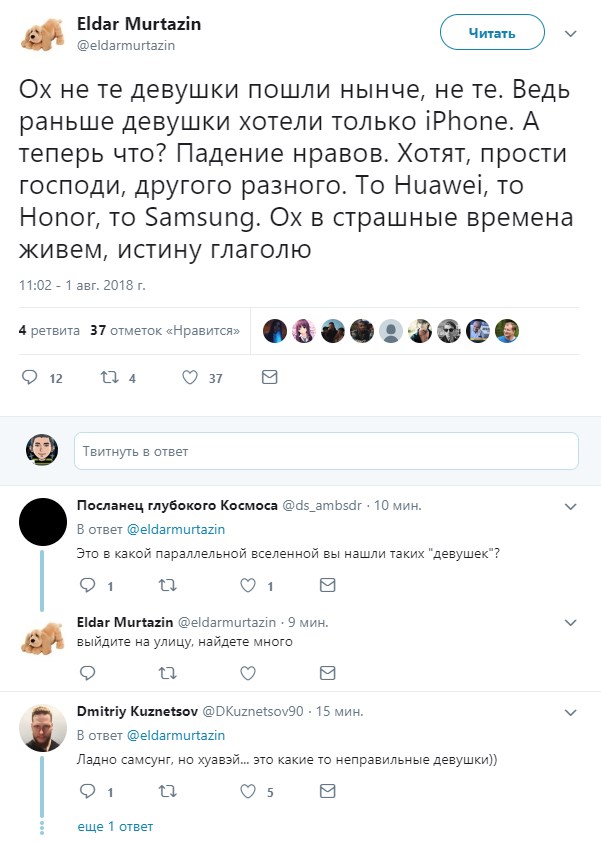Reply to the main tweet
The image size is (601, 843).
coord(29,378)
